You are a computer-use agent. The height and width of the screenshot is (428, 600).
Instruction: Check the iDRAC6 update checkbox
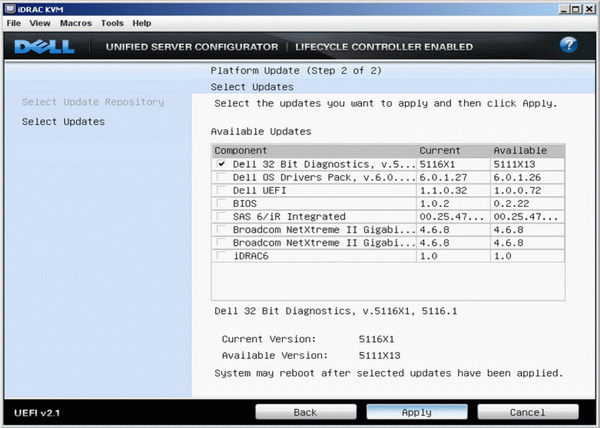[221, 255]
